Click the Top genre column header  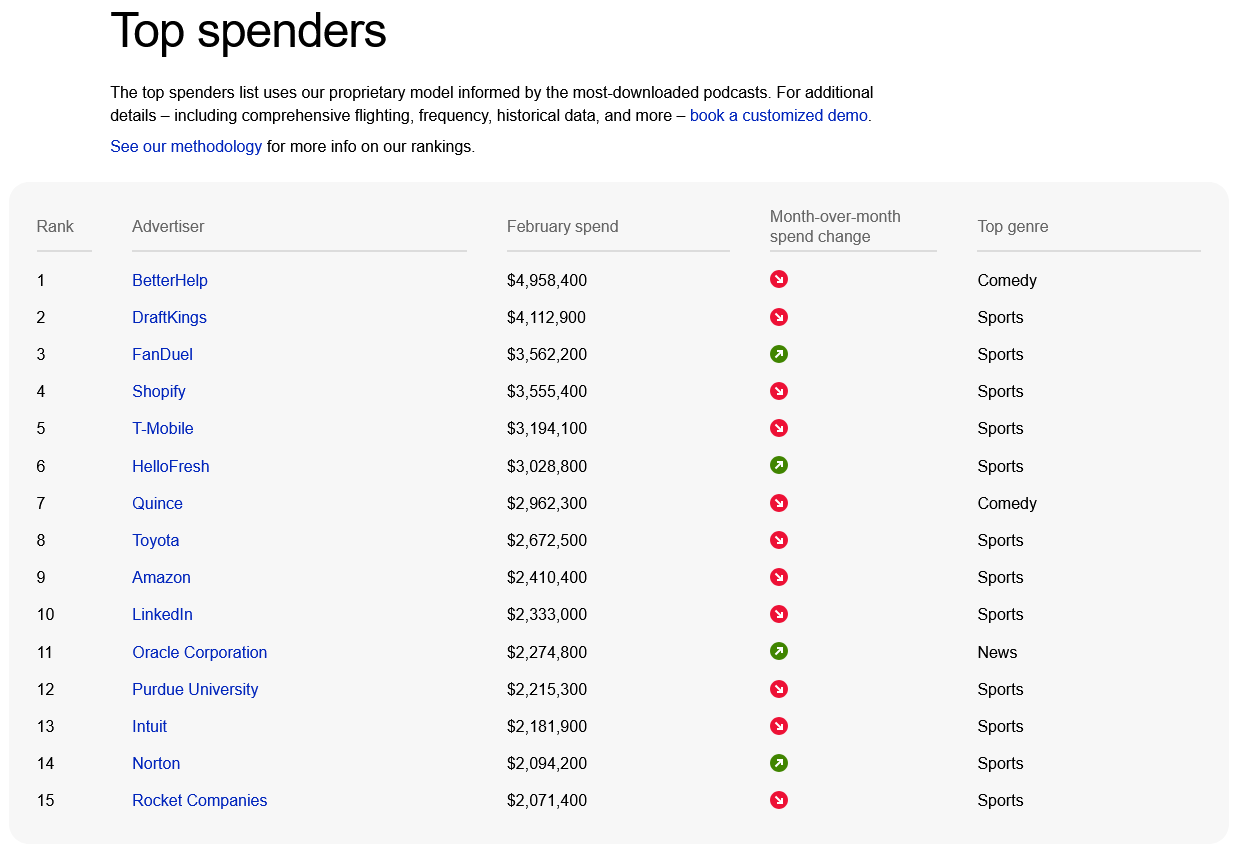click(1013, 226)
